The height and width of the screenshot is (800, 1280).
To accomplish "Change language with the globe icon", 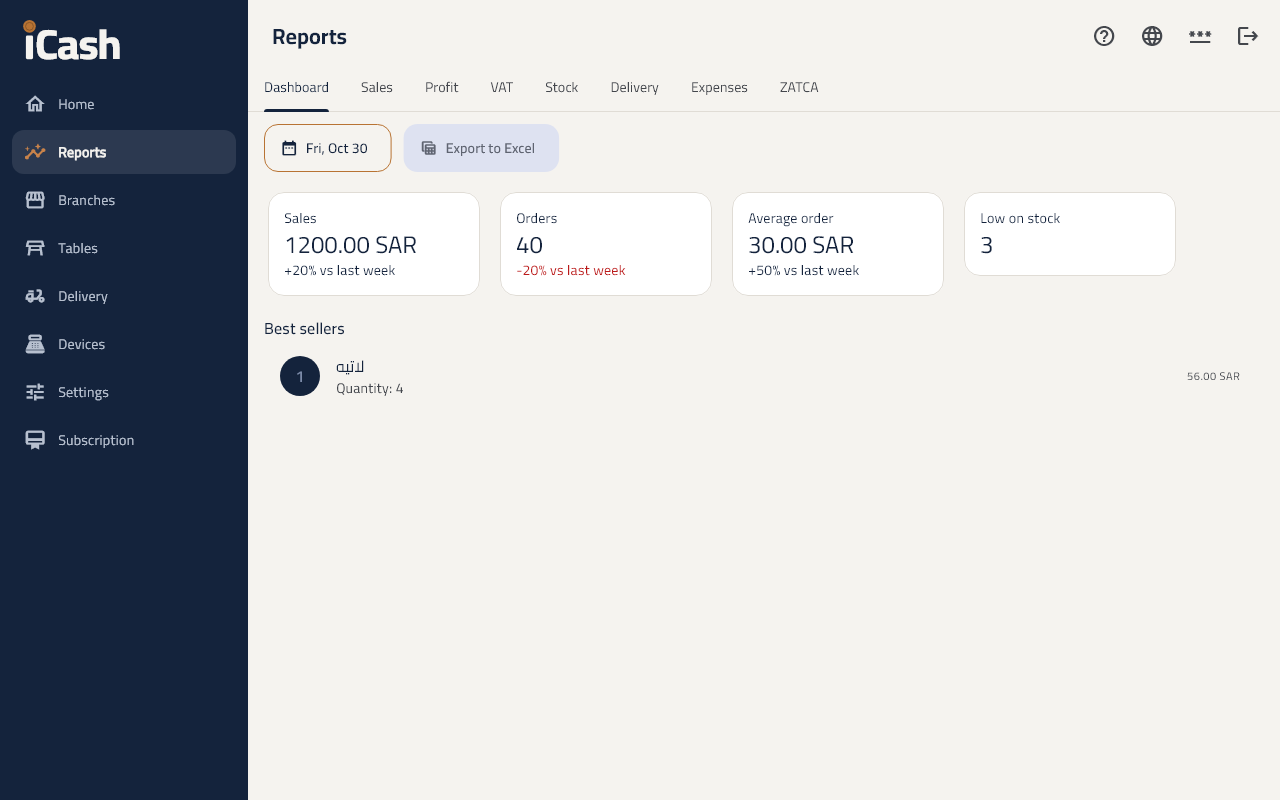I will click(1152, 36).
